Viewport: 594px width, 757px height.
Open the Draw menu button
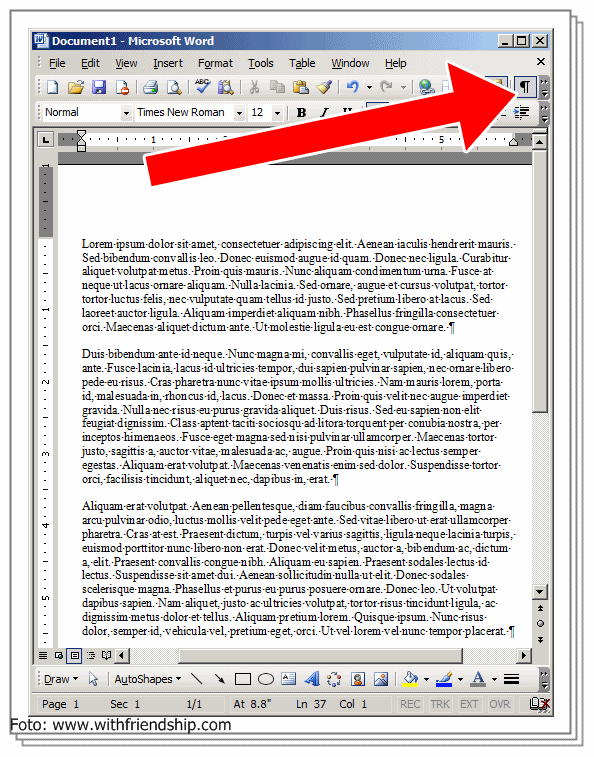(61, 679)
